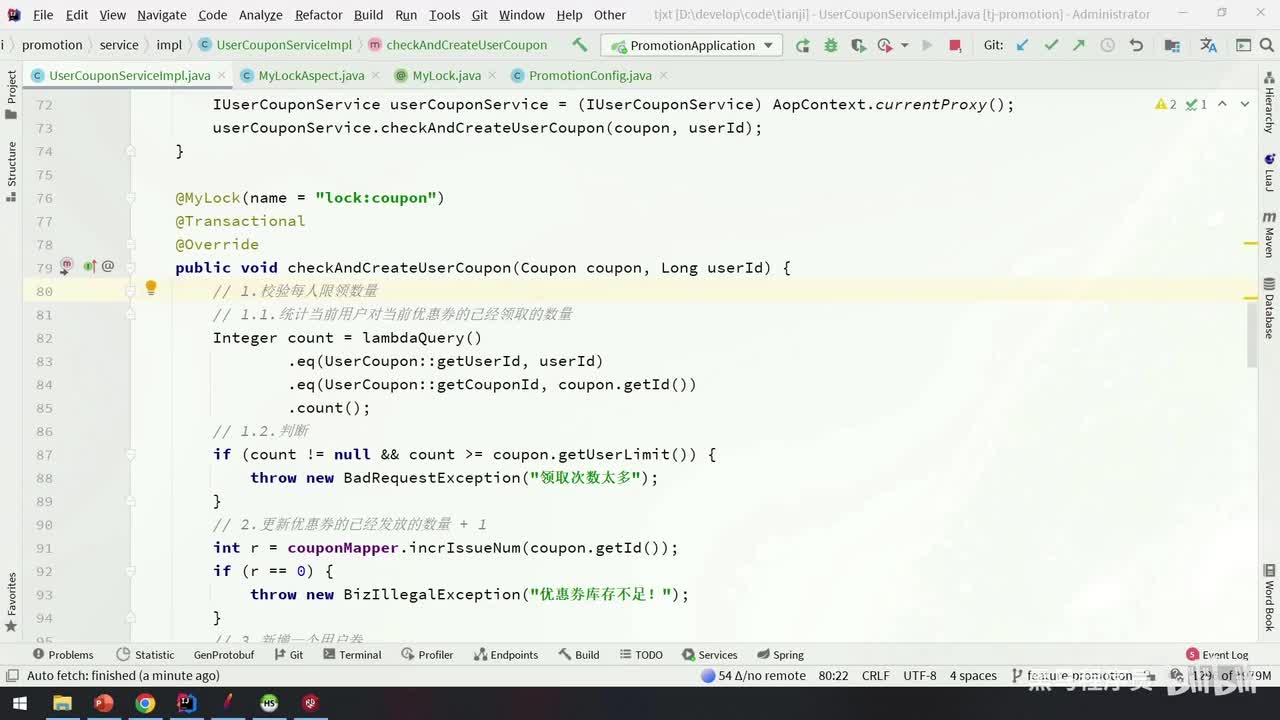Viewport: 1280px width, 720px height.
Task: Switch to the PromotionConfig.java tab
Action: 590,75
